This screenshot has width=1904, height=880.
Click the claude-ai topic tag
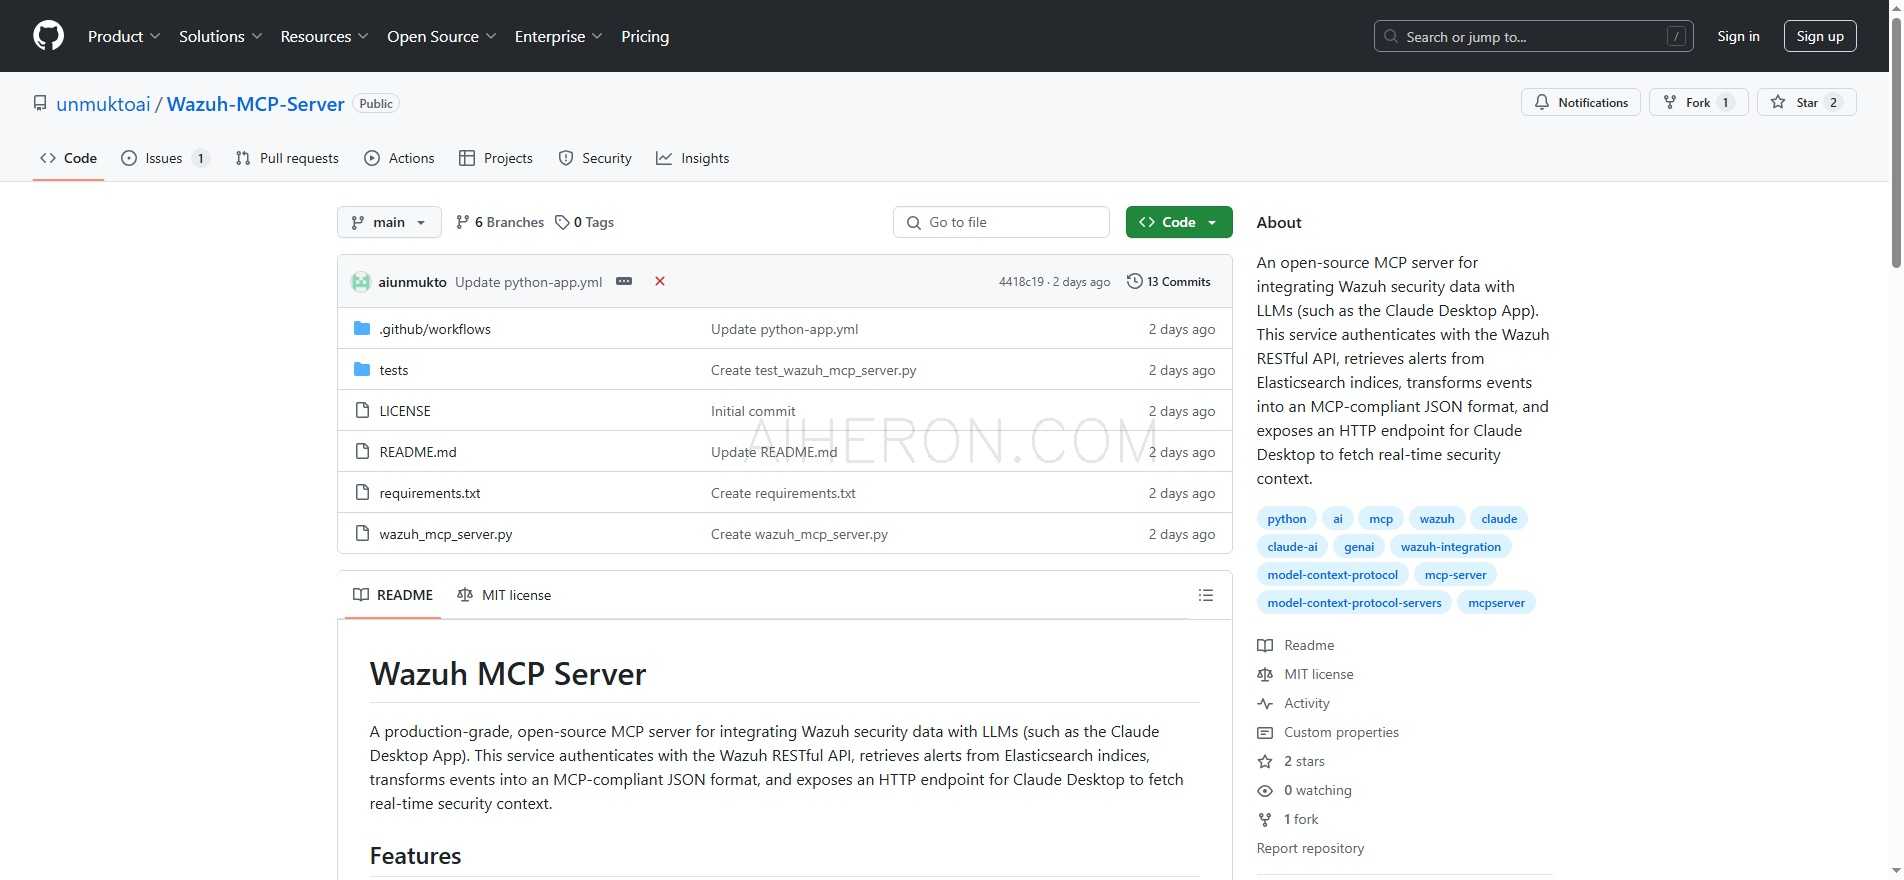point(1292,546)
